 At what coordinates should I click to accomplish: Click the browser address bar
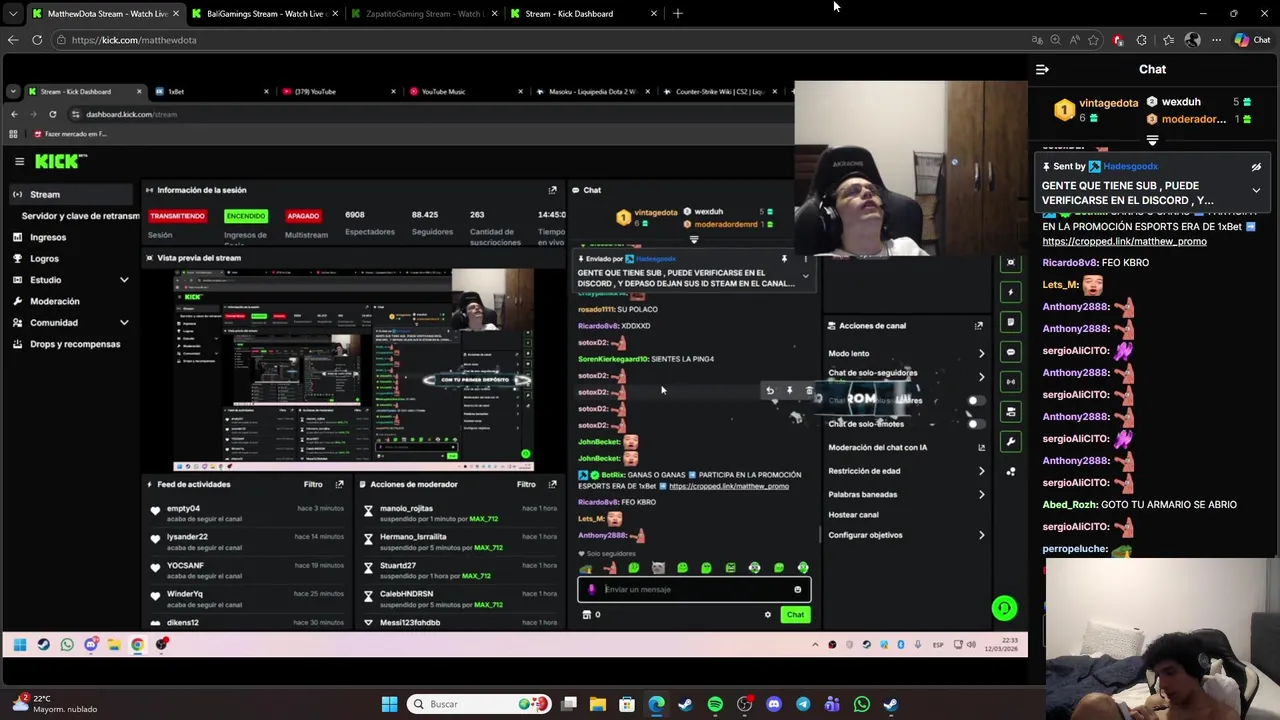click(540, 40)
